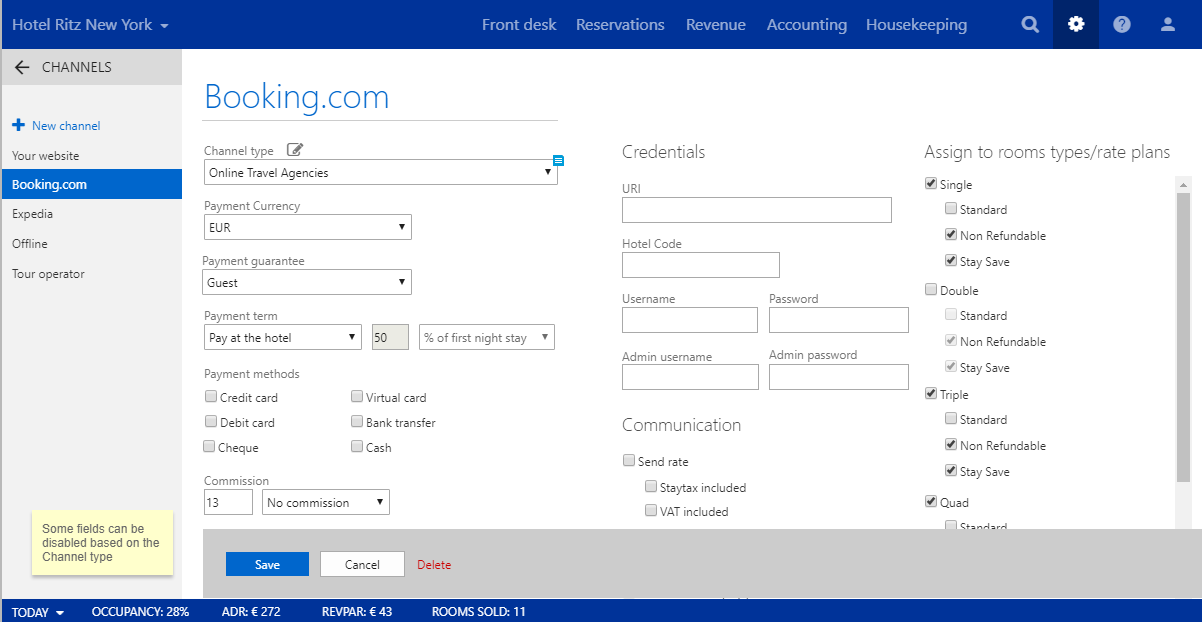The height and width of the screenshot is (622, 1202).
Task: Check the Double room type
Action: (931, 290)
